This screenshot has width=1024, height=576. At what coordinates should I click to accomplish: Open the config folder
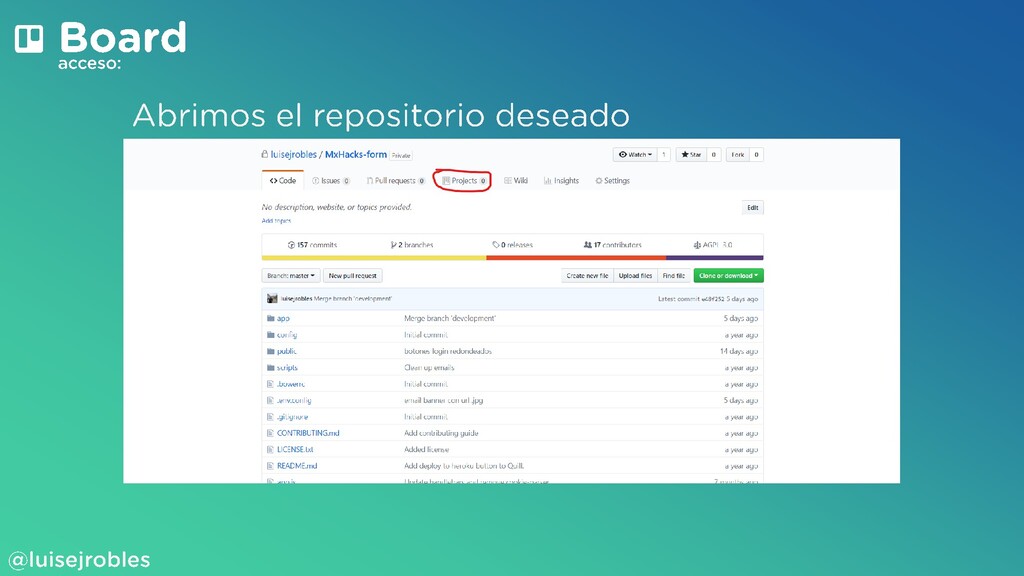click(287, 335)
